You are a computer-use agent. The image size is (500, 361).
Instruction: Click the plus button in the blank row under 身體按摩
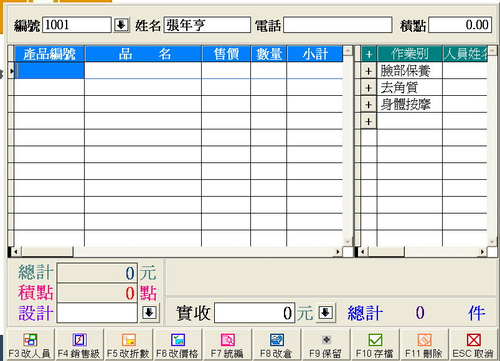[x=369, y=121]
